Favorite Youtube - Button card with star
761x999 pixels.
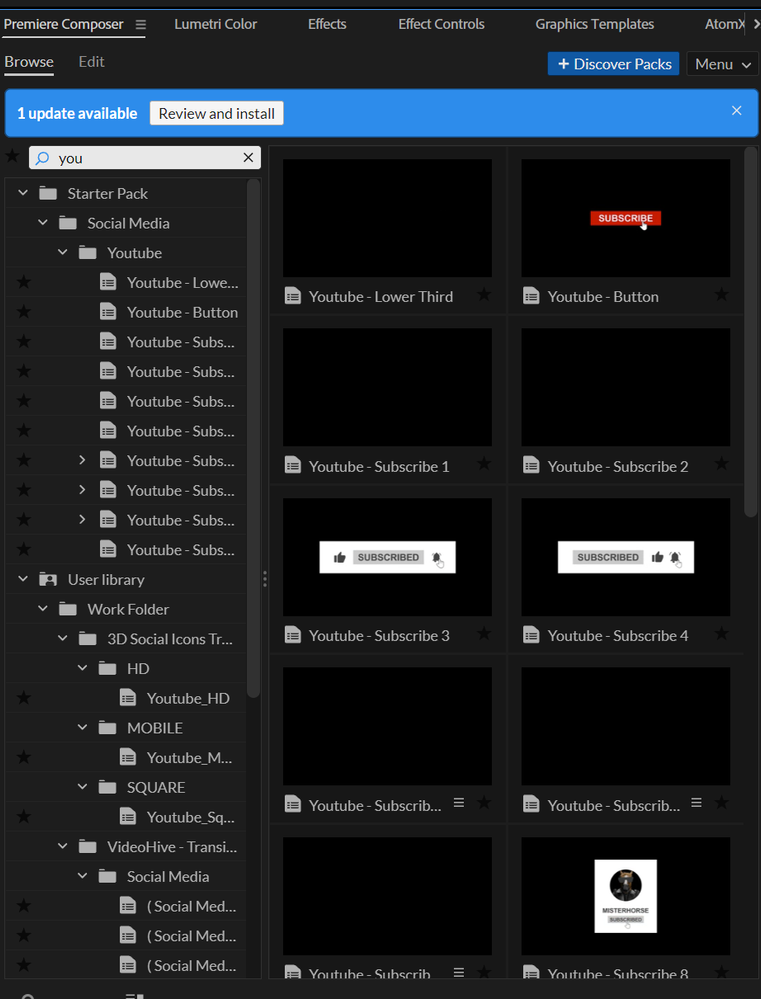[721, 294]
